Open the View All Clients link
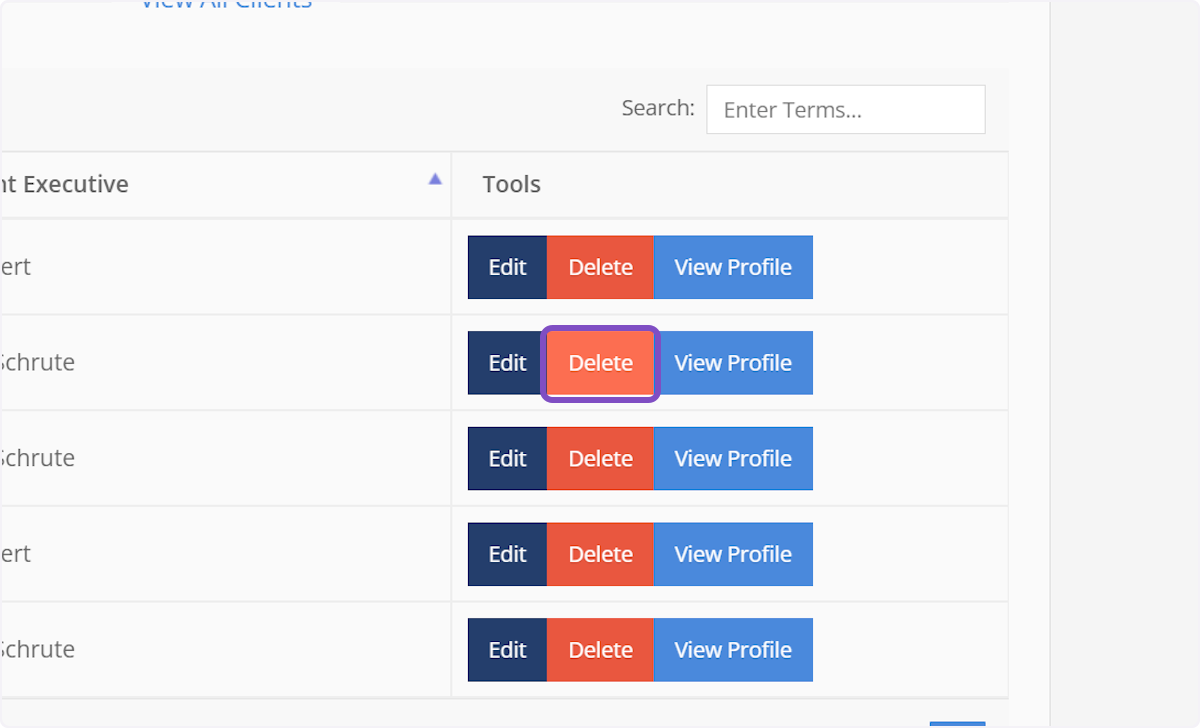The height and width of the screenshot is (728, 1200). [226, 4]
